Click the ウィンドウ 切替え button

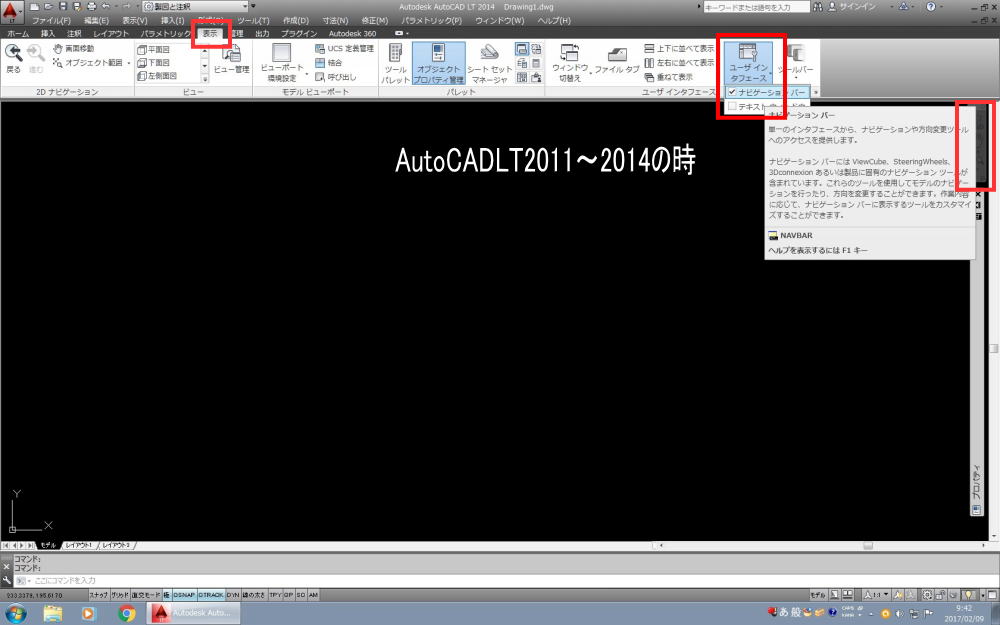570,62
